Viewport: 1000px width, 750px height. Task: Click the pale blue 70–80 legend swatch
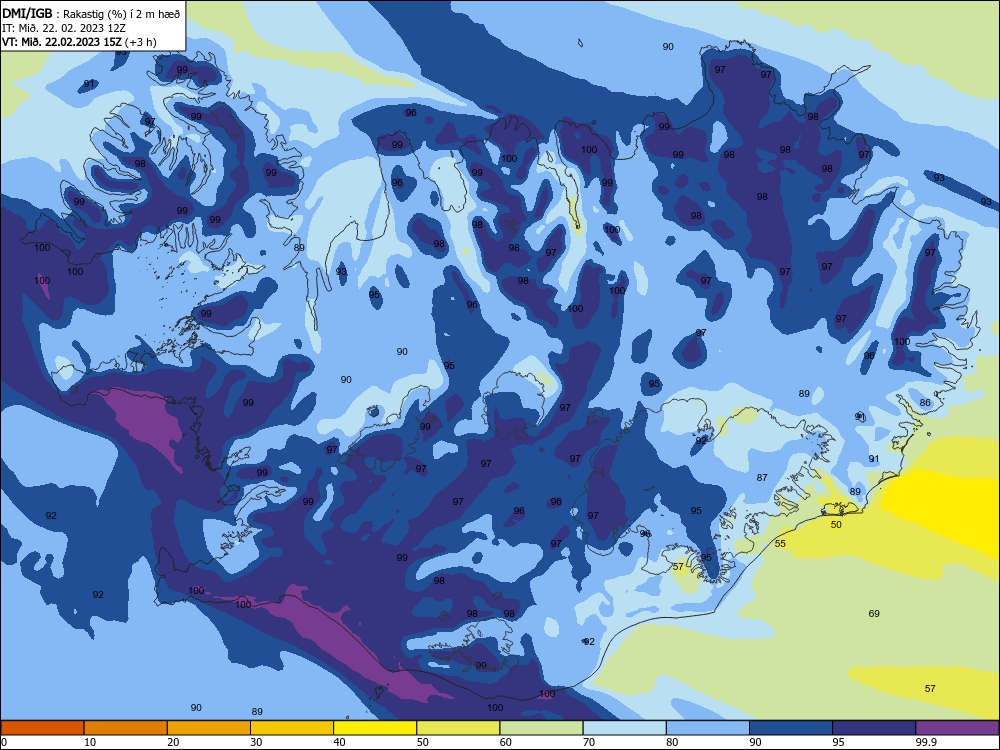tap(624, 728)
